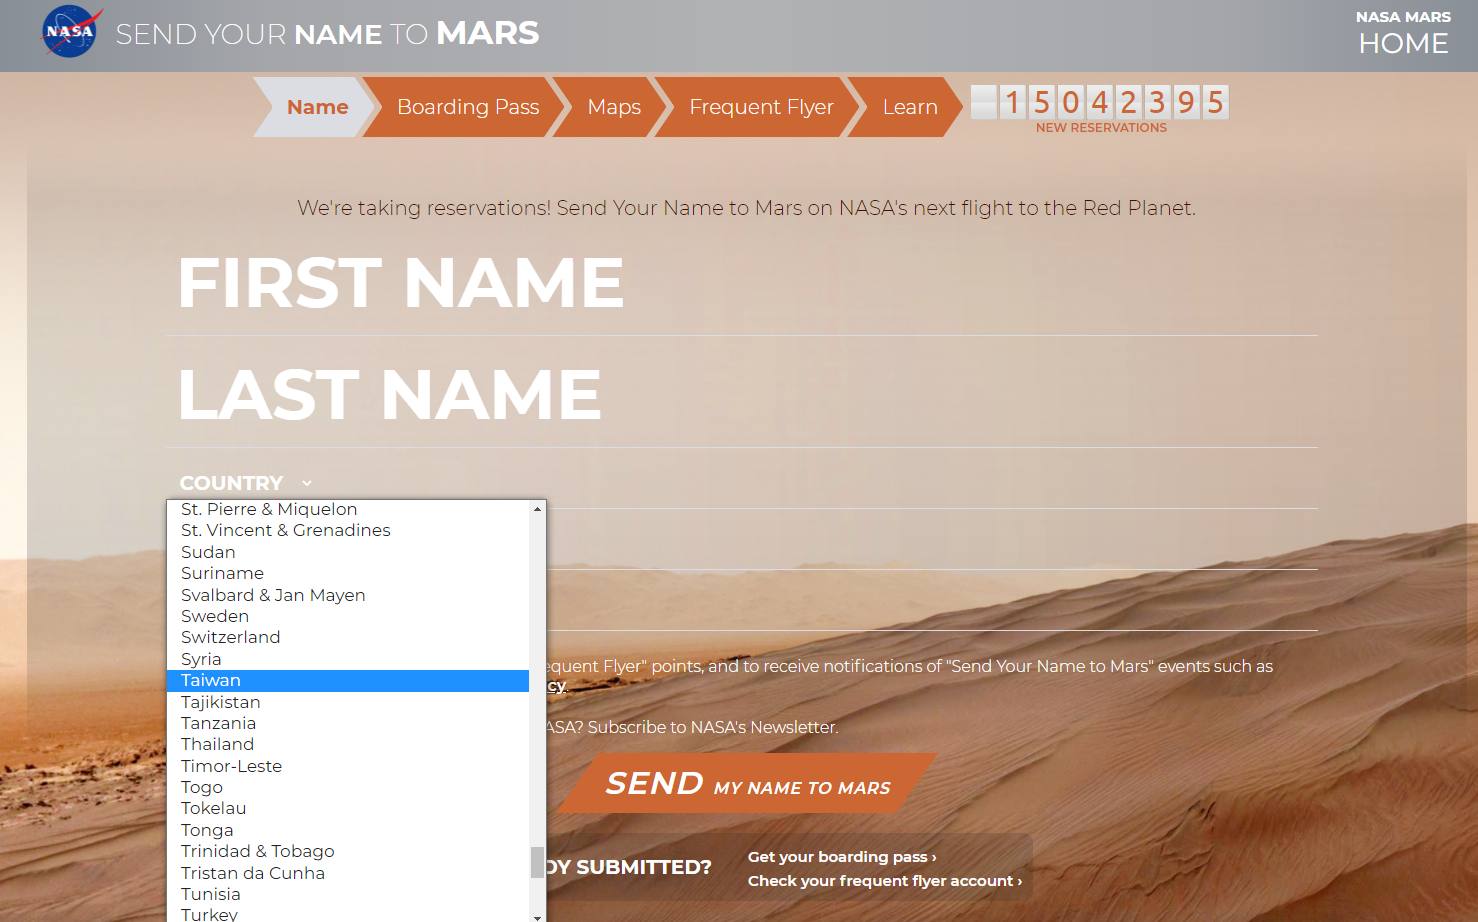Viewport: 1478px width, 922px height.
Task: Click the dropdown list's up arrow
Action: point(538,509)
